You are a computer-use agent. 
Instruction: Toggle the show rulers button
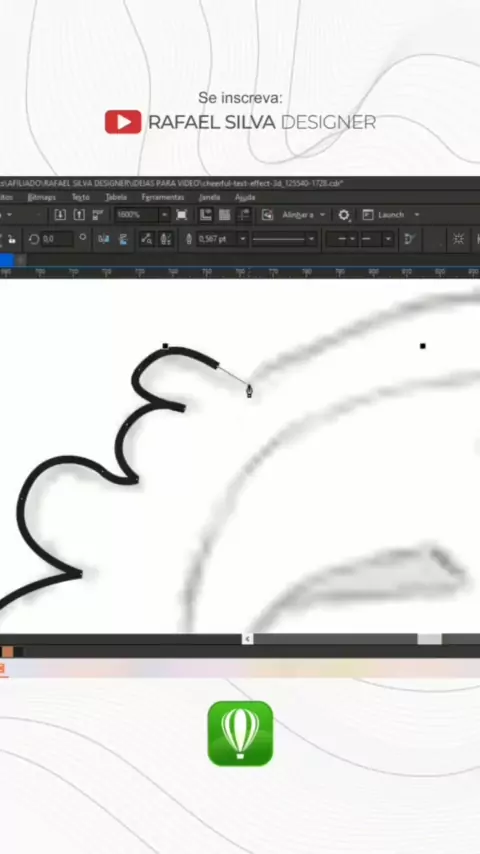(205, 215)
